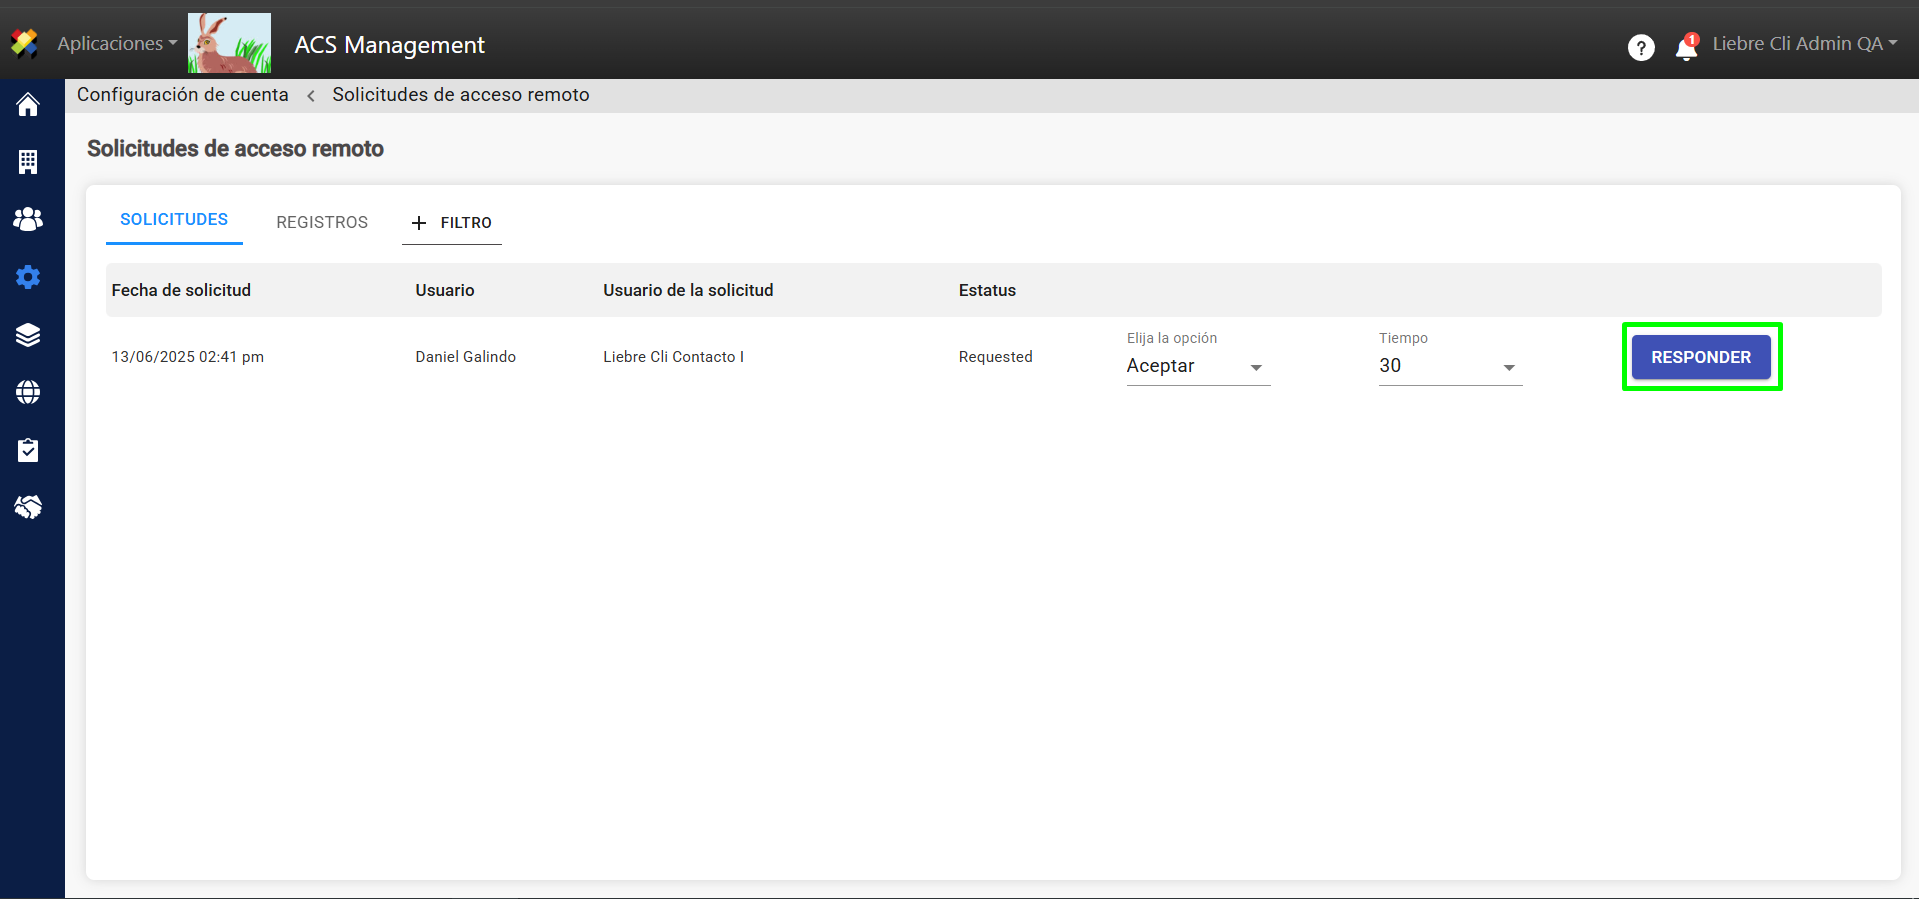Click the stacked layers sidebar icon
The width and height of the screenshot is (1919, 899).
pos(28,335)
